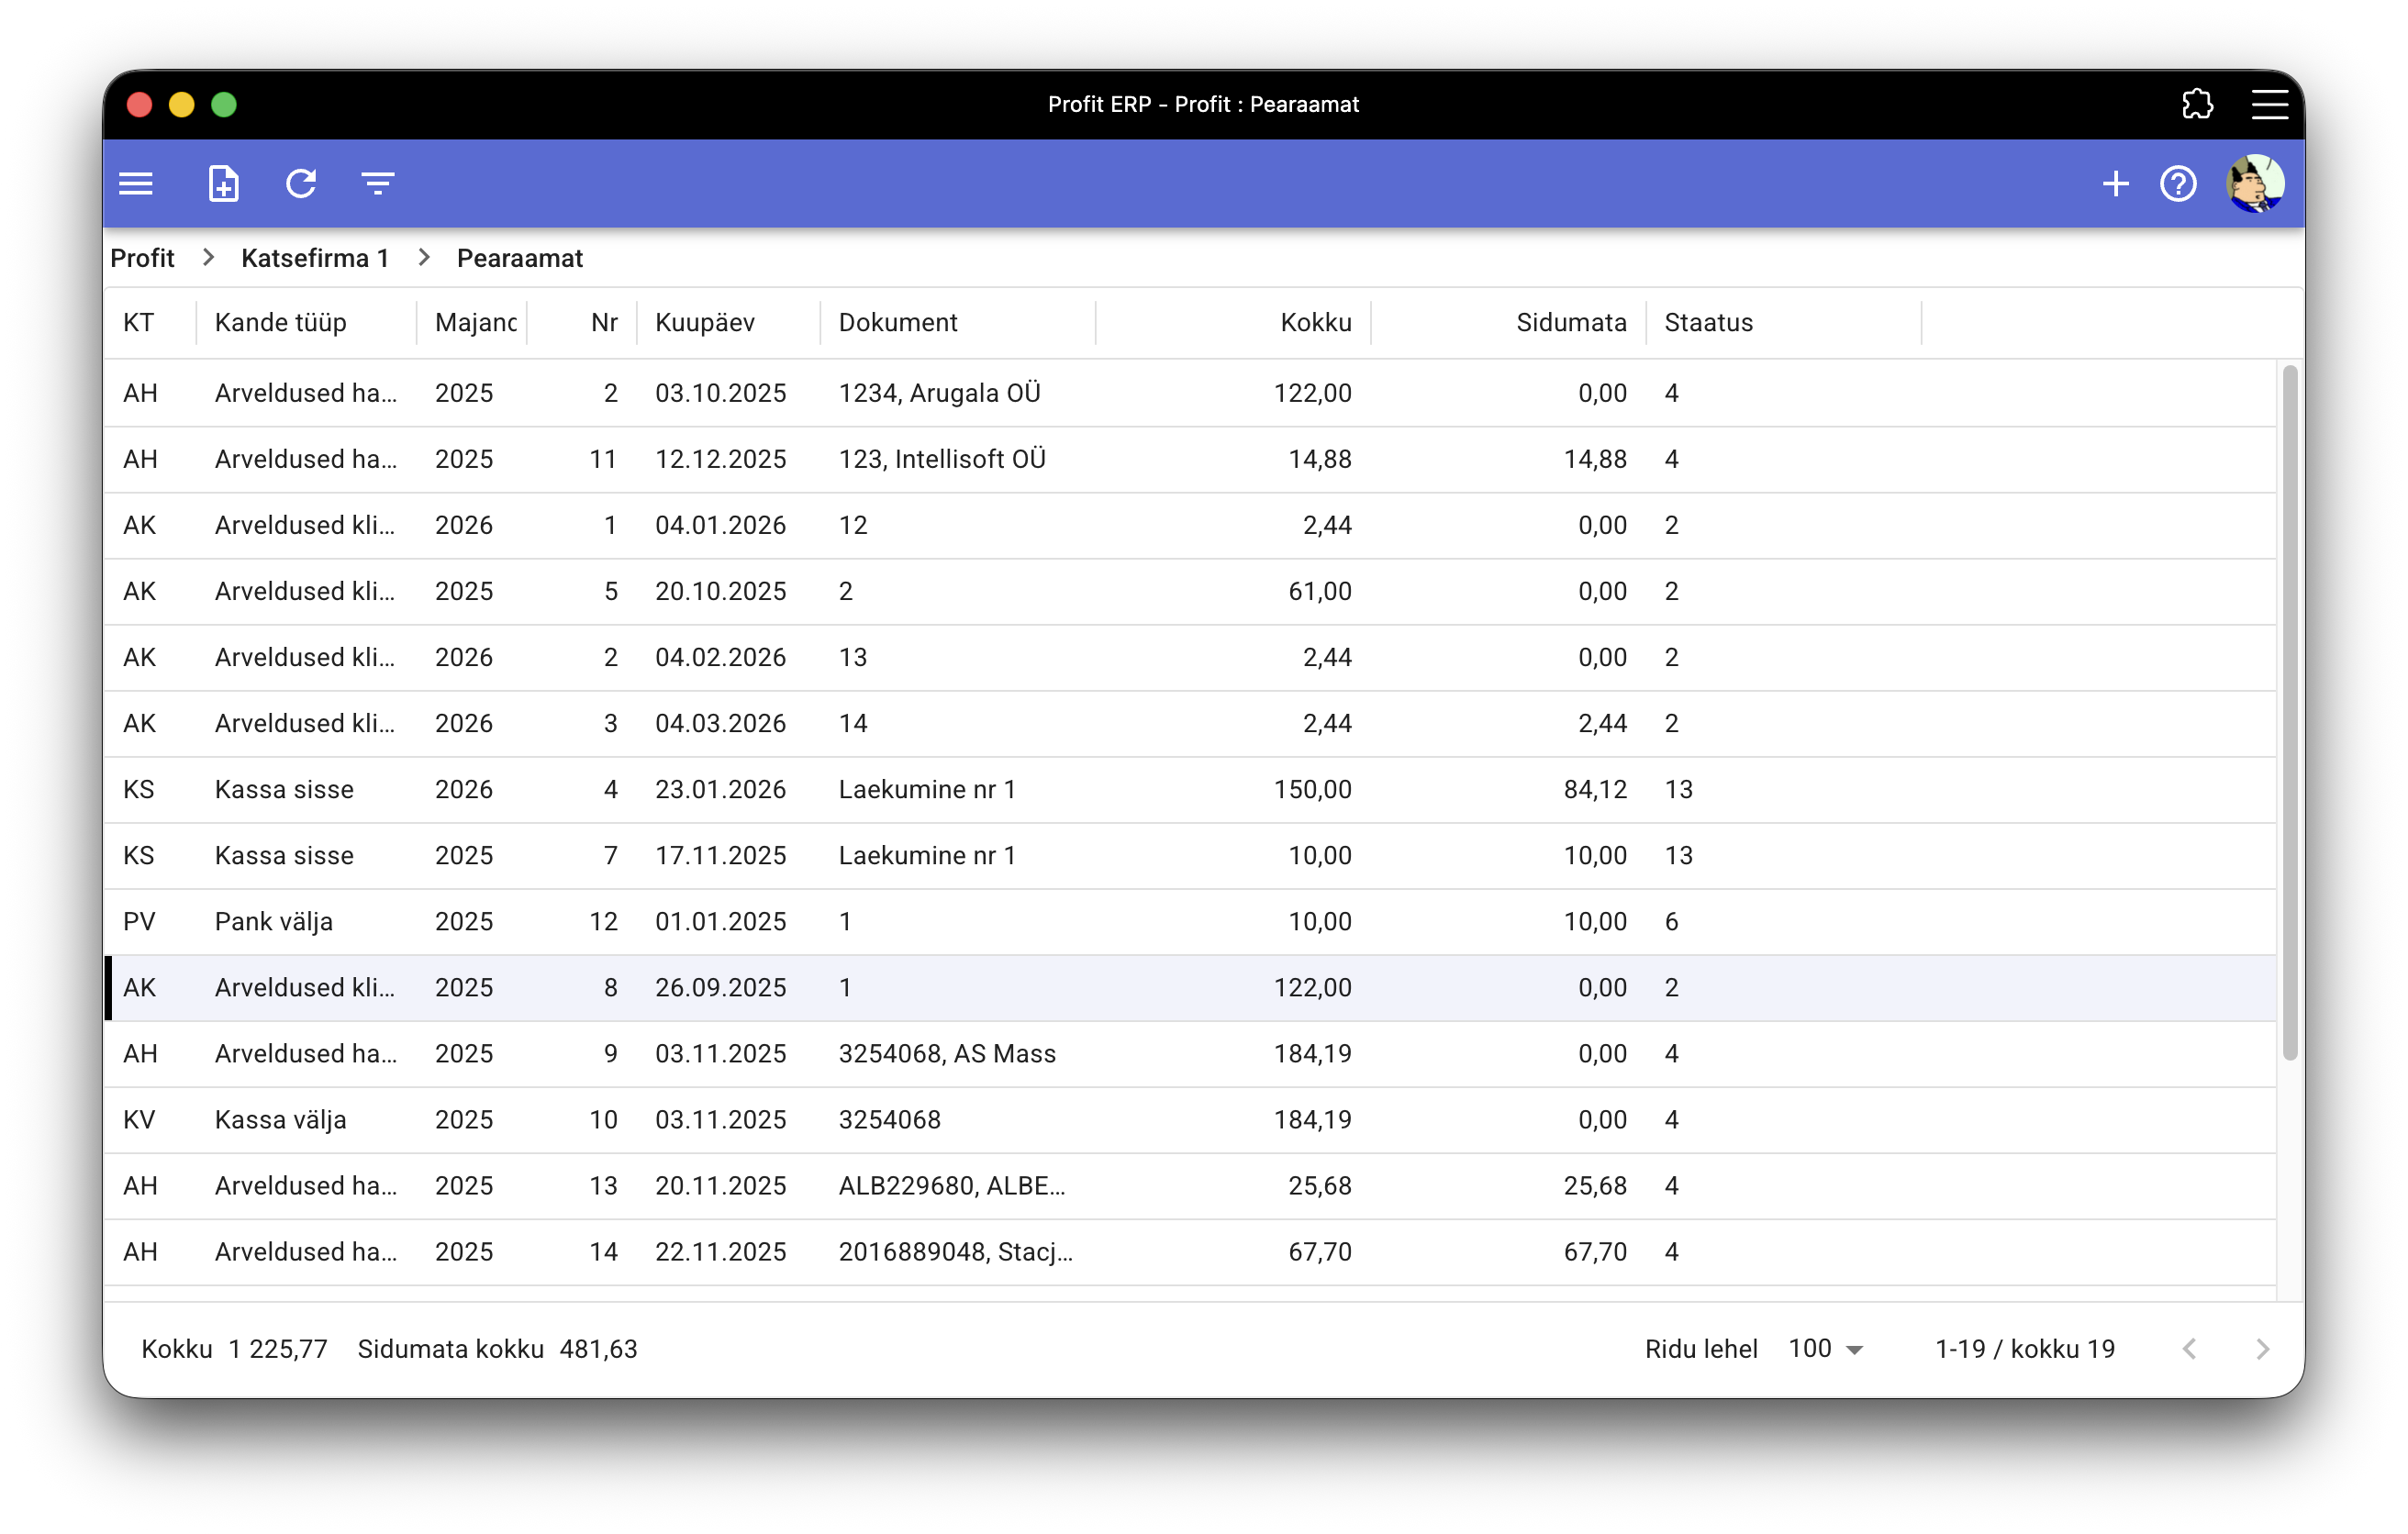Expand the Ridu lehel 100 dropdown
2408x1534 pixels.
1826,1349
